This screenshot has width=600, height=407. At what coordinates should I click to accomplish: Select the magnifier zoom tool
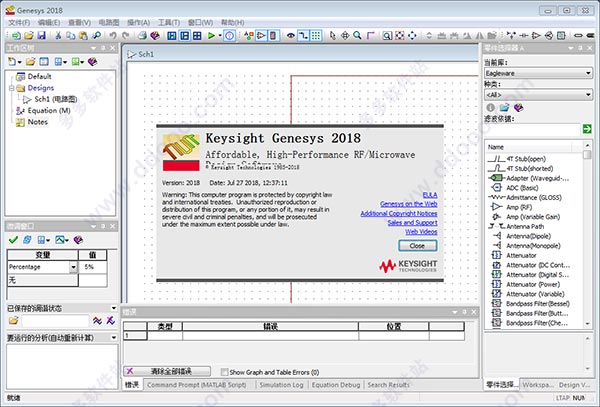coord(357,36)
